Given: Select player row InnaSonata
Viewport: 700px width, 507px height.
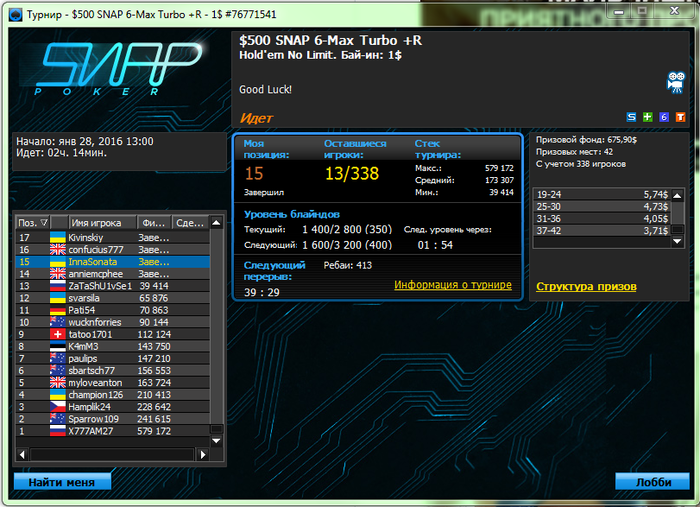Looking at the screenshot, I should click(113, 262).
